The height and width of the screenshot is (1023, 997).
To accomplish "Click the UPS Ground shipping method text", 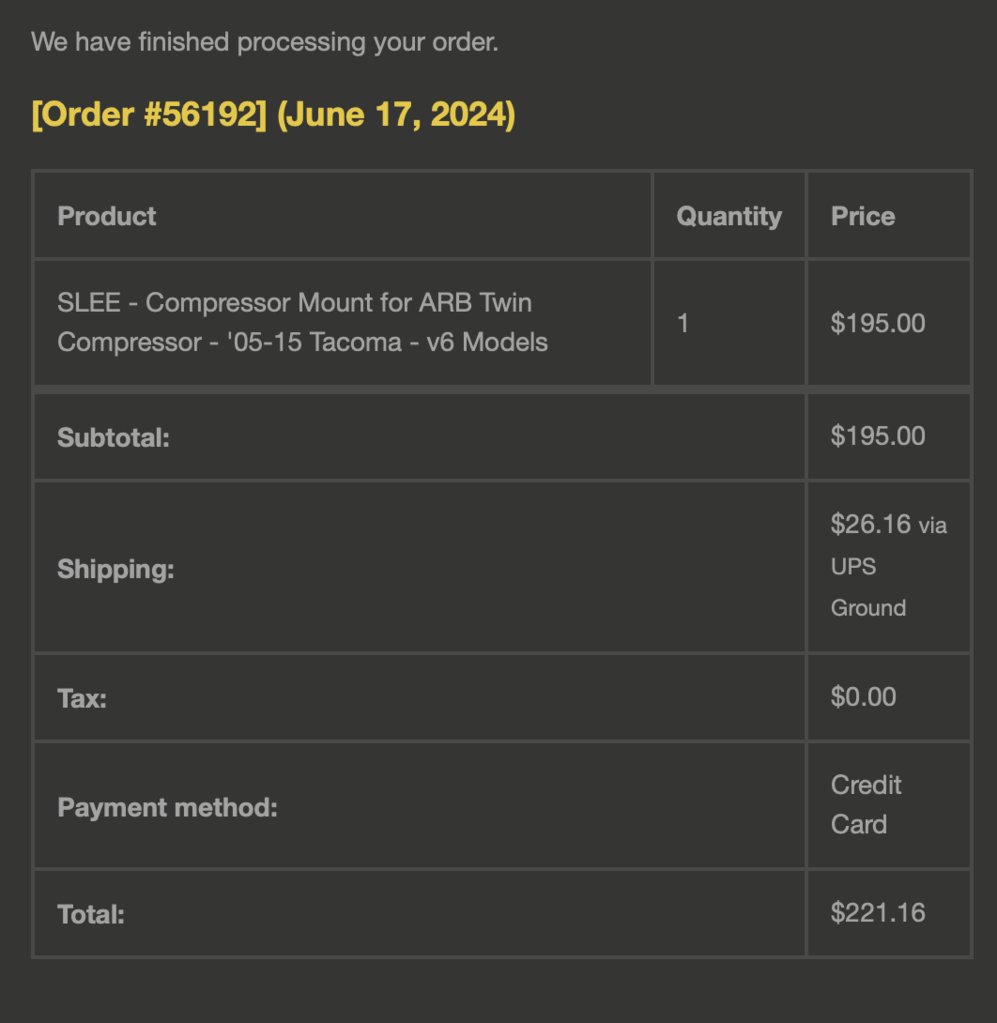I will (x=868, y=587).
